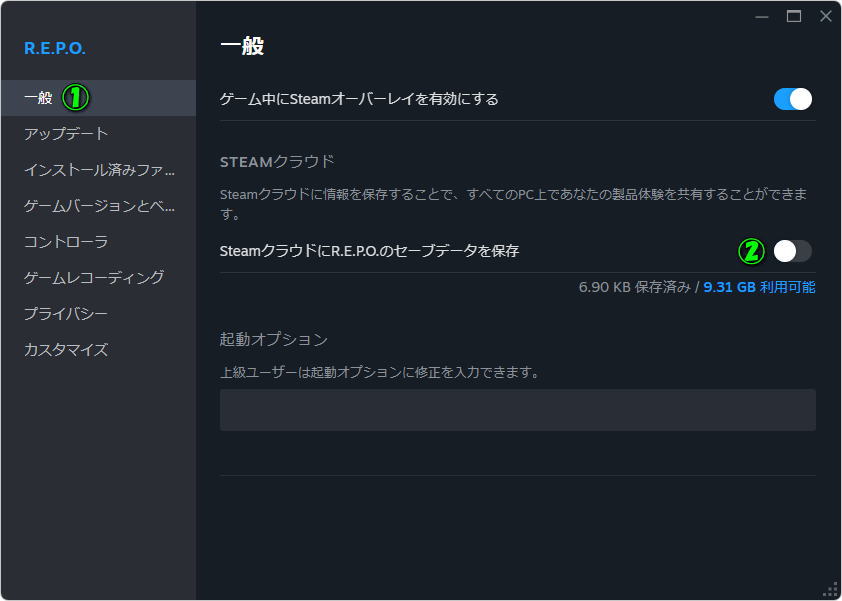Disable the Steamオーバーレイ toggle

tap(793, 99)
